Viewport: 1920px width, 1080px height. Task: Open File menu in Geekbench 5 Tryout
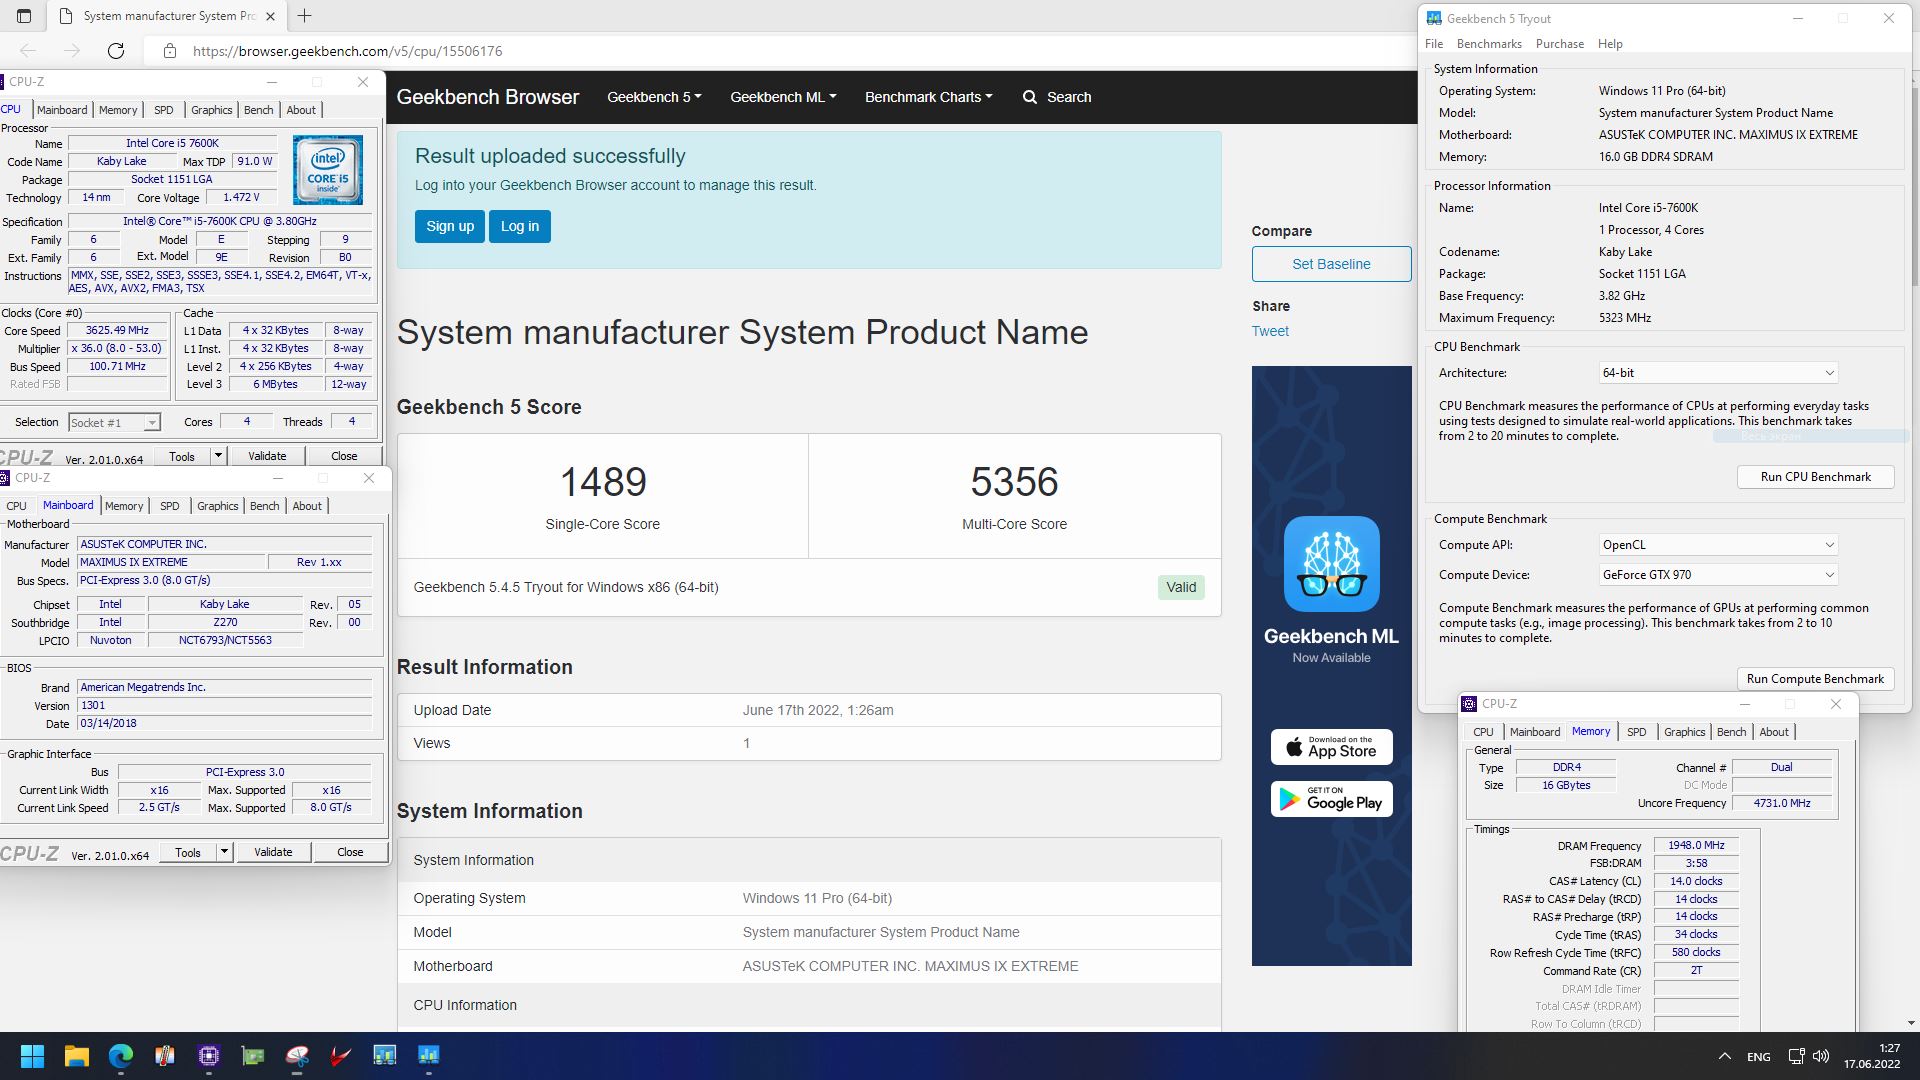(1434, 44)
